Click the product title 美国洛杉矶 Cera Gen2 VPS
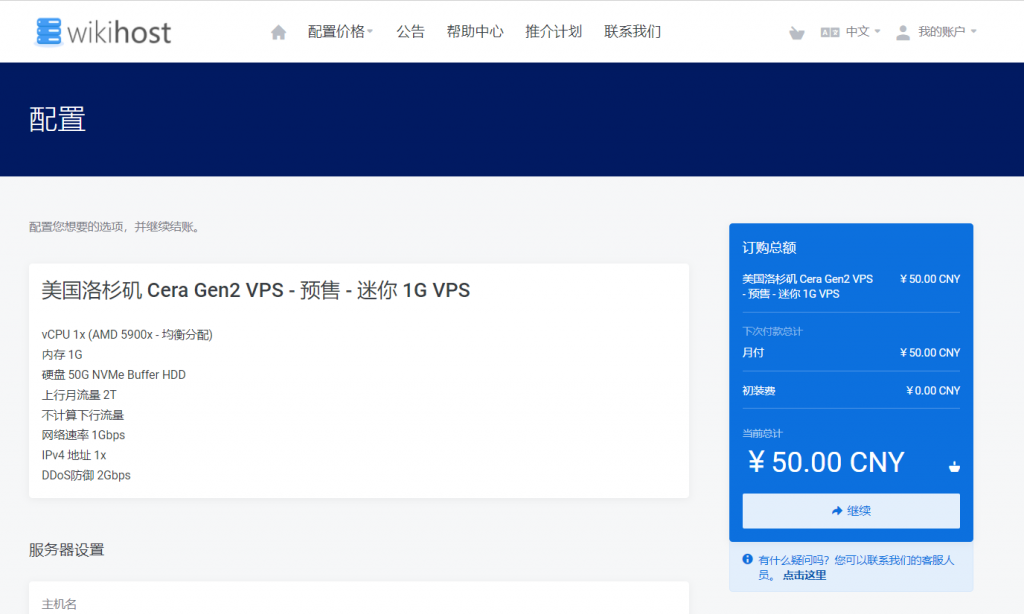 coord(255,290)
